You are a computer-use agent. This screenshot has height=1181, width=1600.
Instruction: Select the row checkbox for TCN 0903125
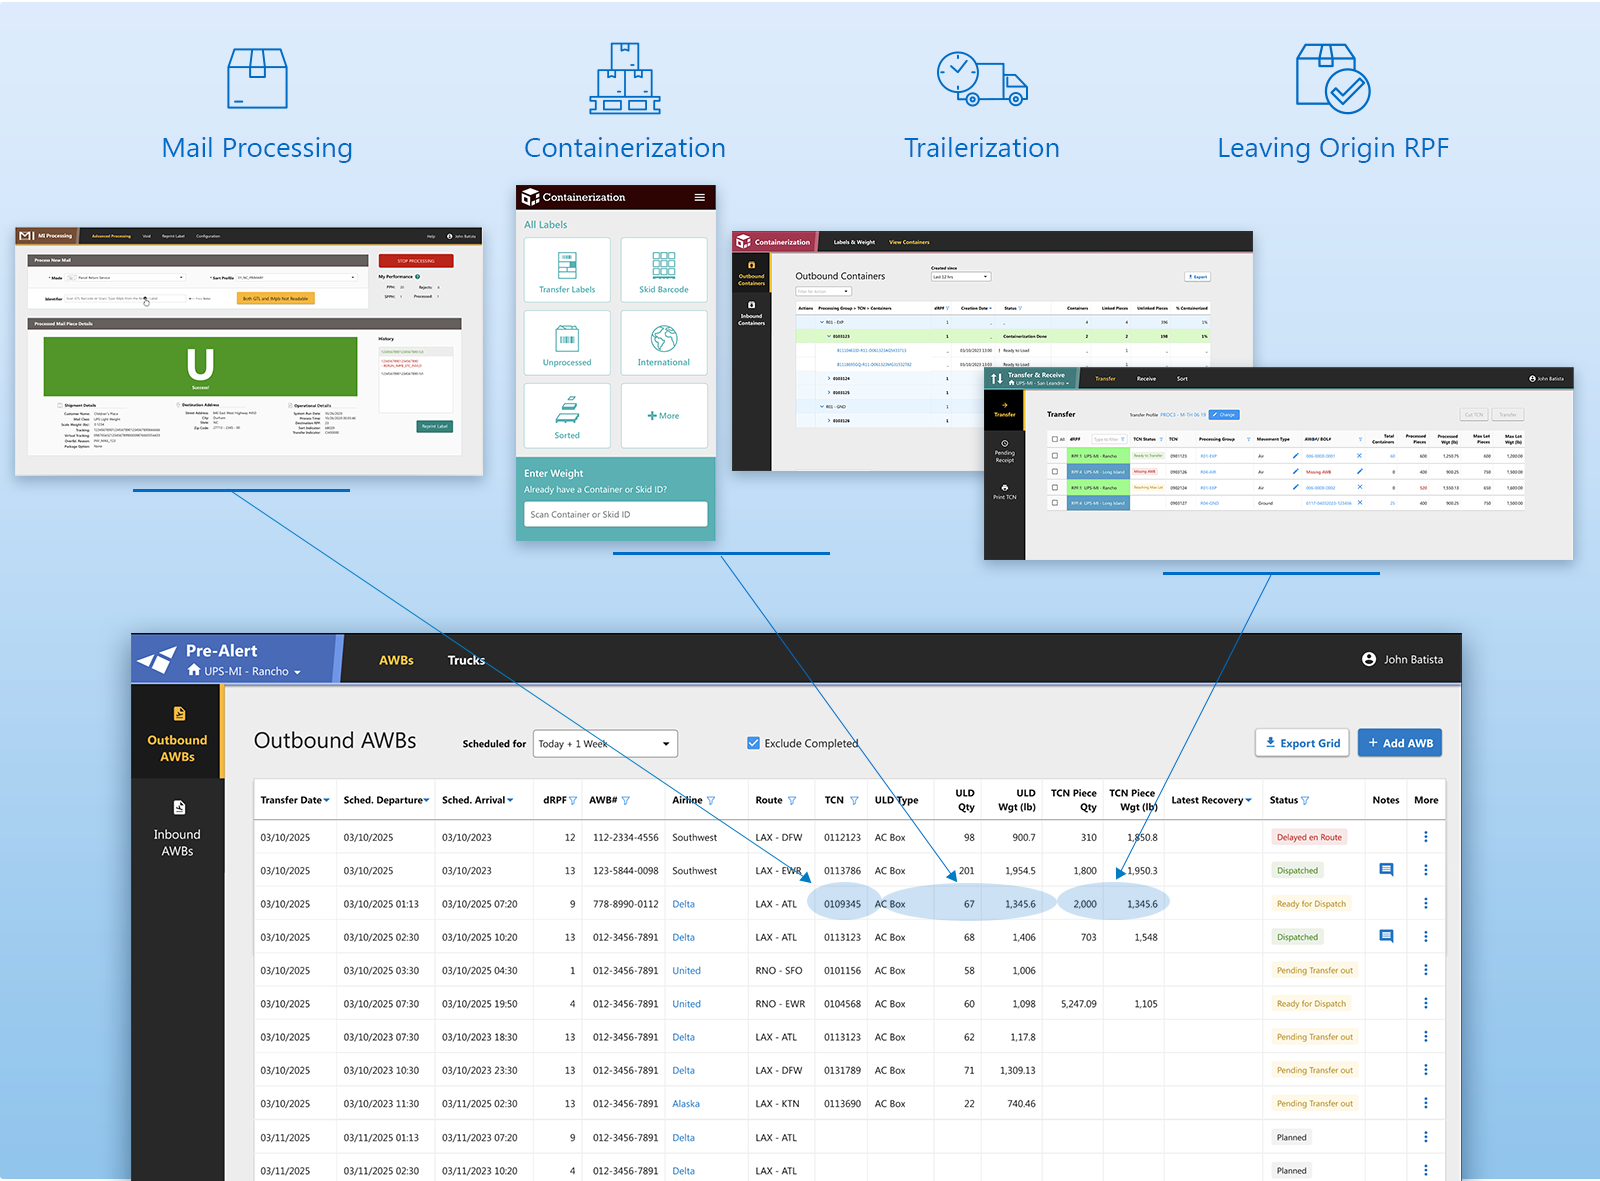click(x=1055, y=456)
